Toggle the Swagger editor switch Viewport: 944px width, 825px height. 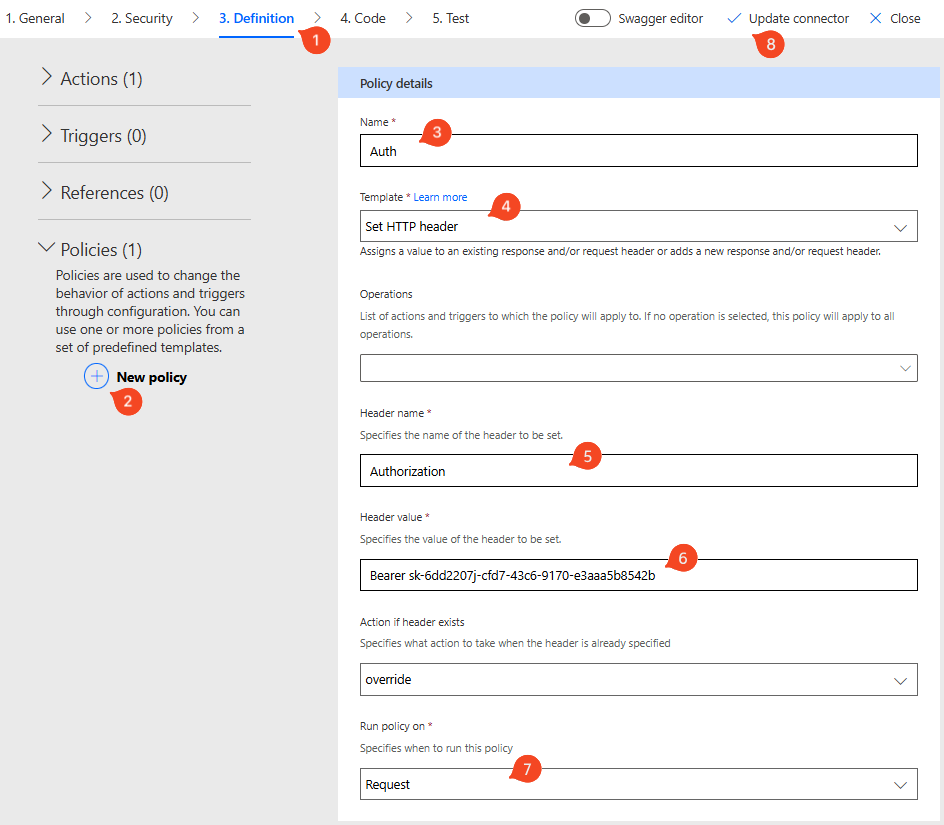pyautogui.click(x=592, y=18)
